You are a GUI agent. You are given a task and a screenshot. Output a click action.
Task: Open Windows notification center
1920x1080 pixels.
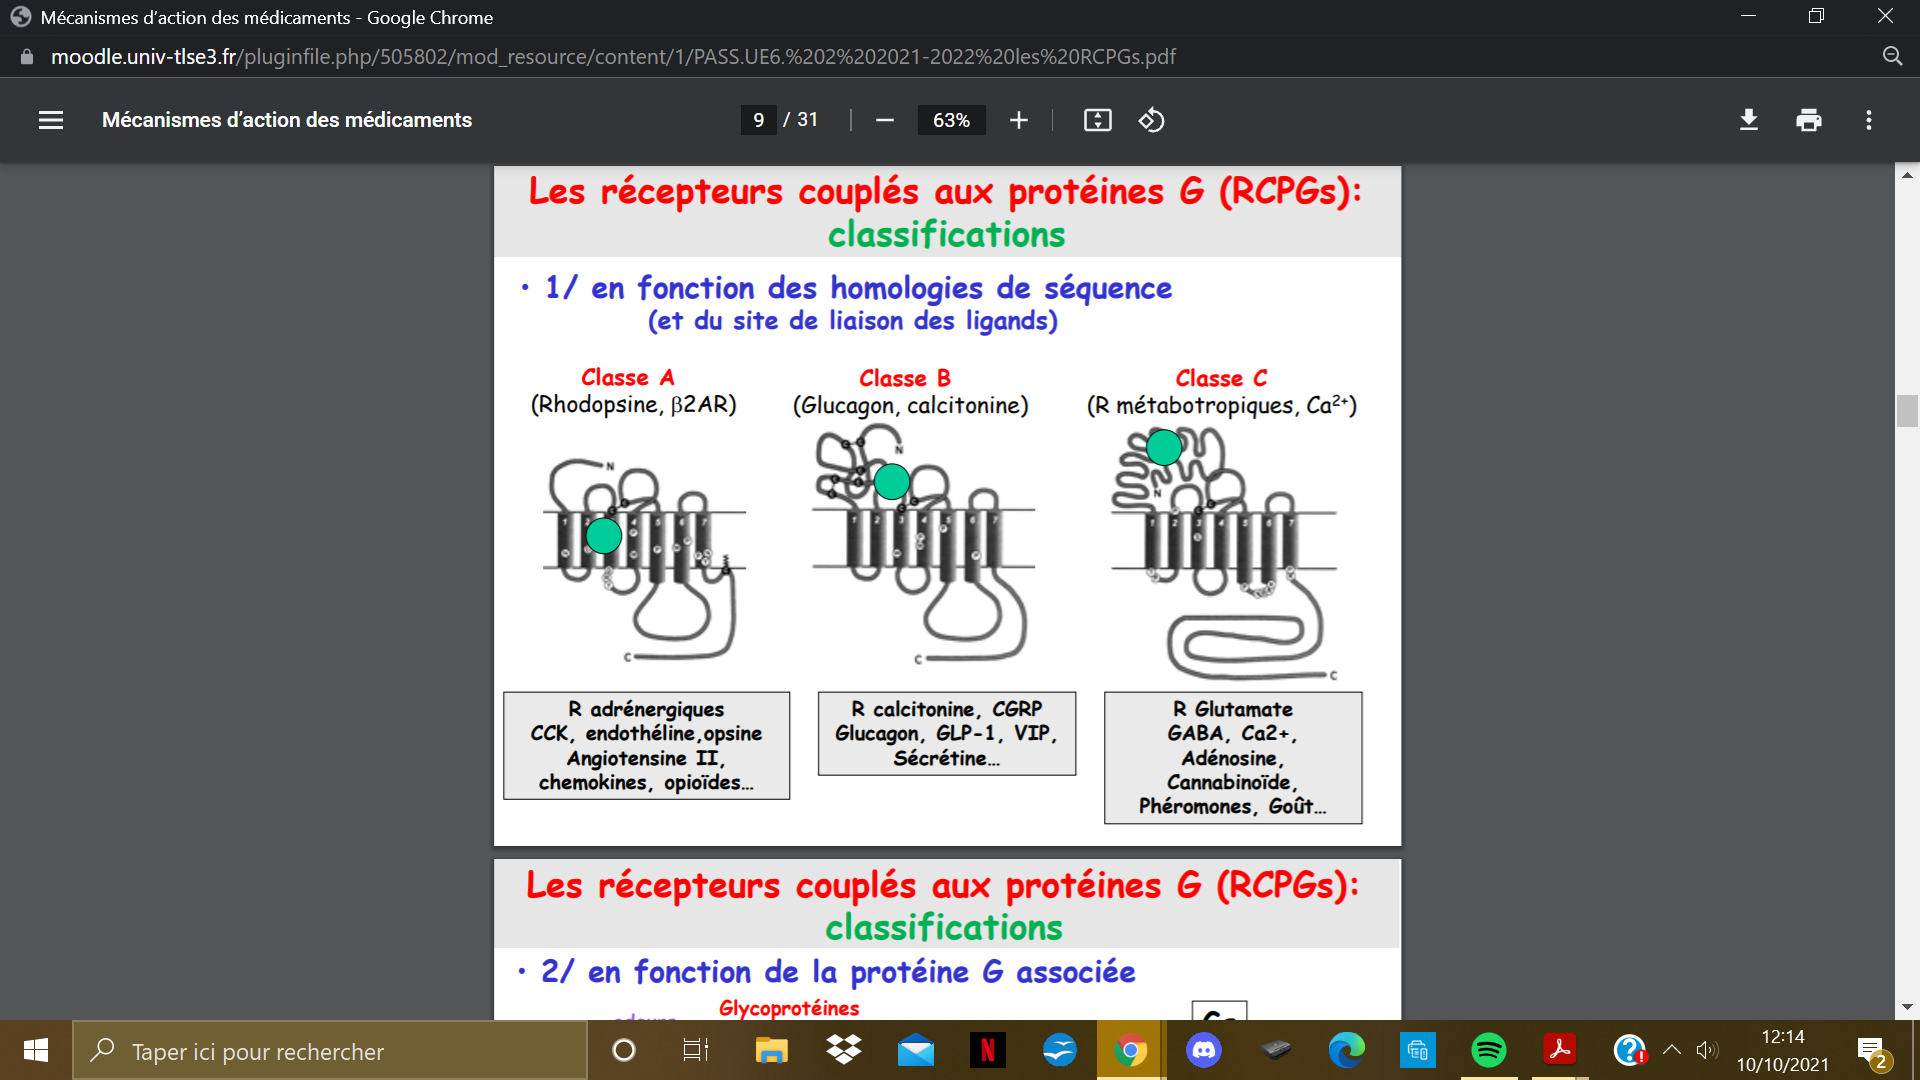[x=1871, y=1050]
